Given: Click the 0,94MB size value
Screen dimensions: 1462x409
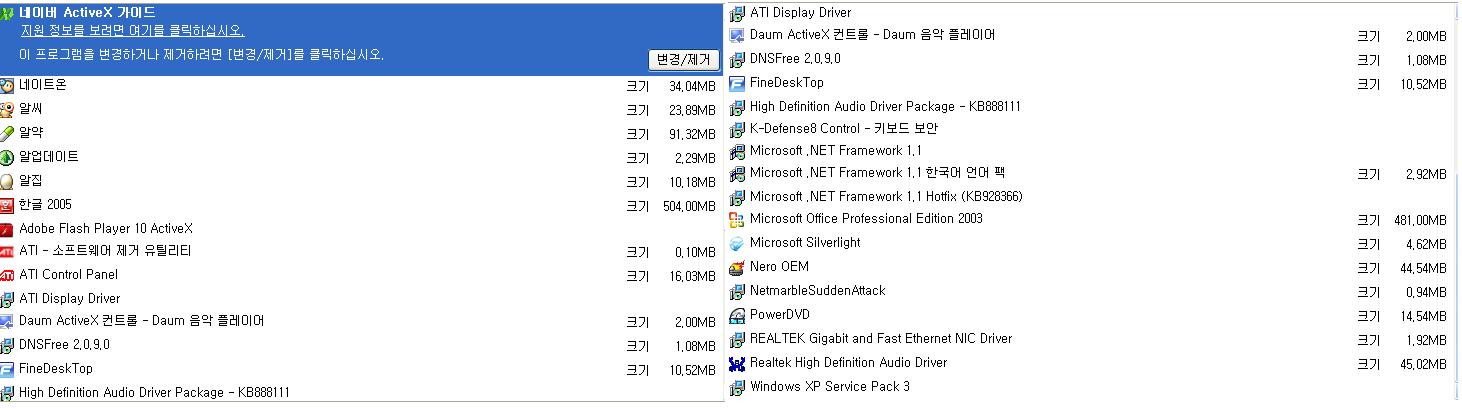Looking at the screenshot, I should (1427, 292).
